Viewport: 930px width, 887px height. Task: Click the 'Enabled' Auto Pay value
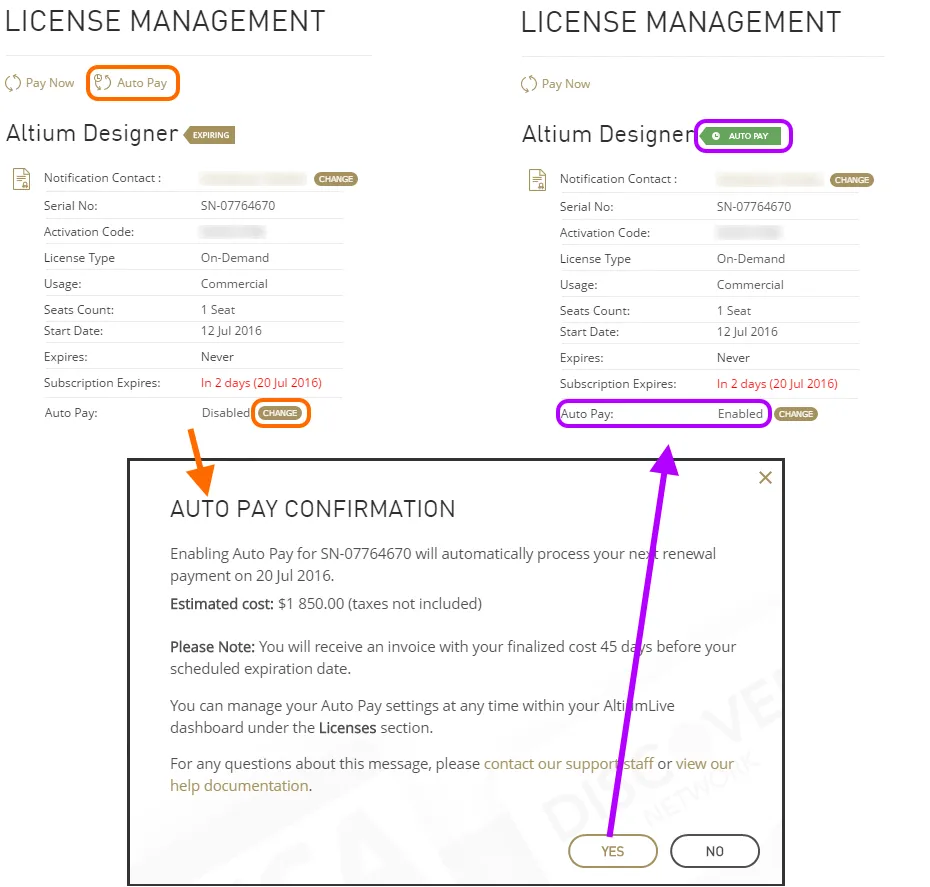point(740,414)
